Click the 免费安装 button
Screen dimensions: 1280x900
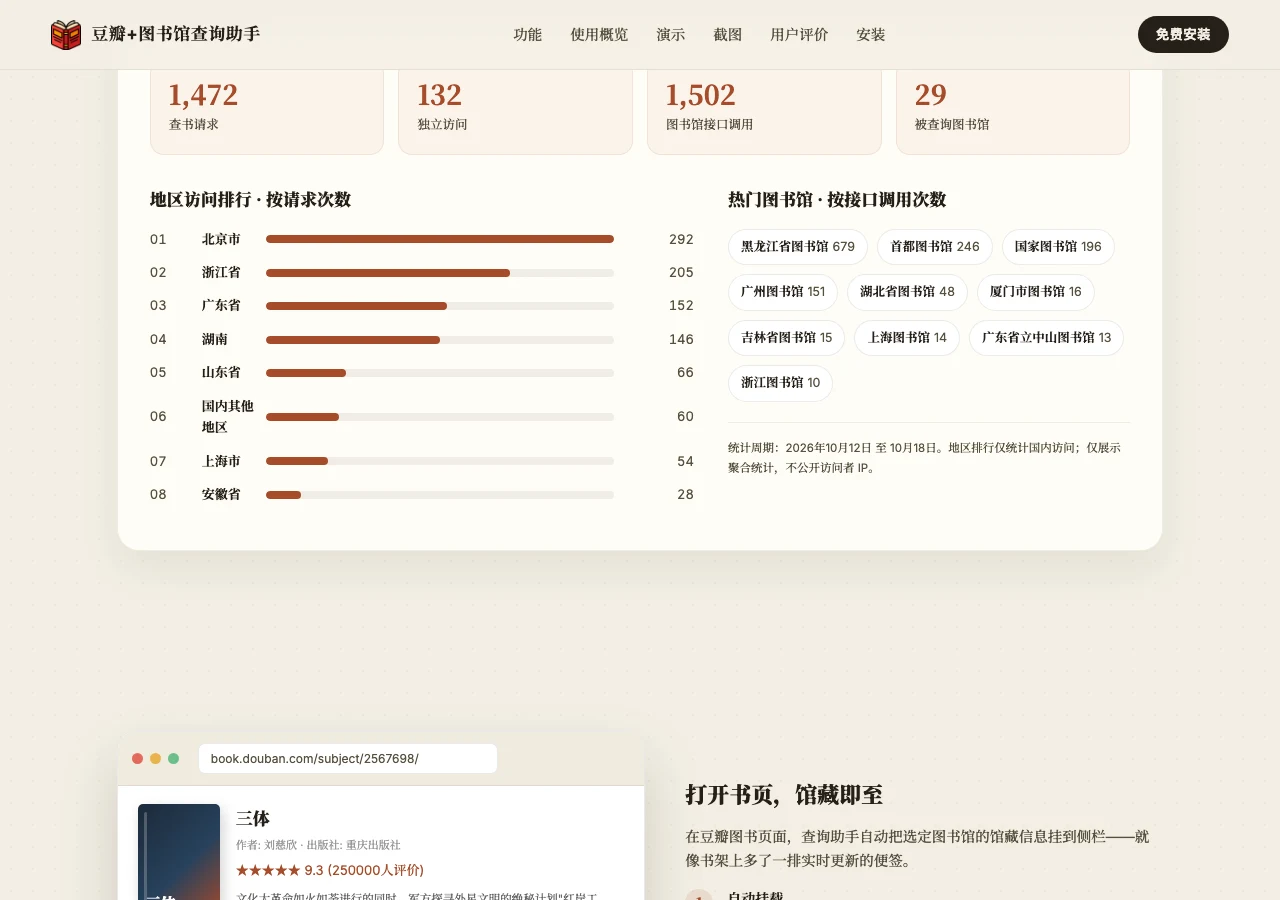coord(1183,35)
